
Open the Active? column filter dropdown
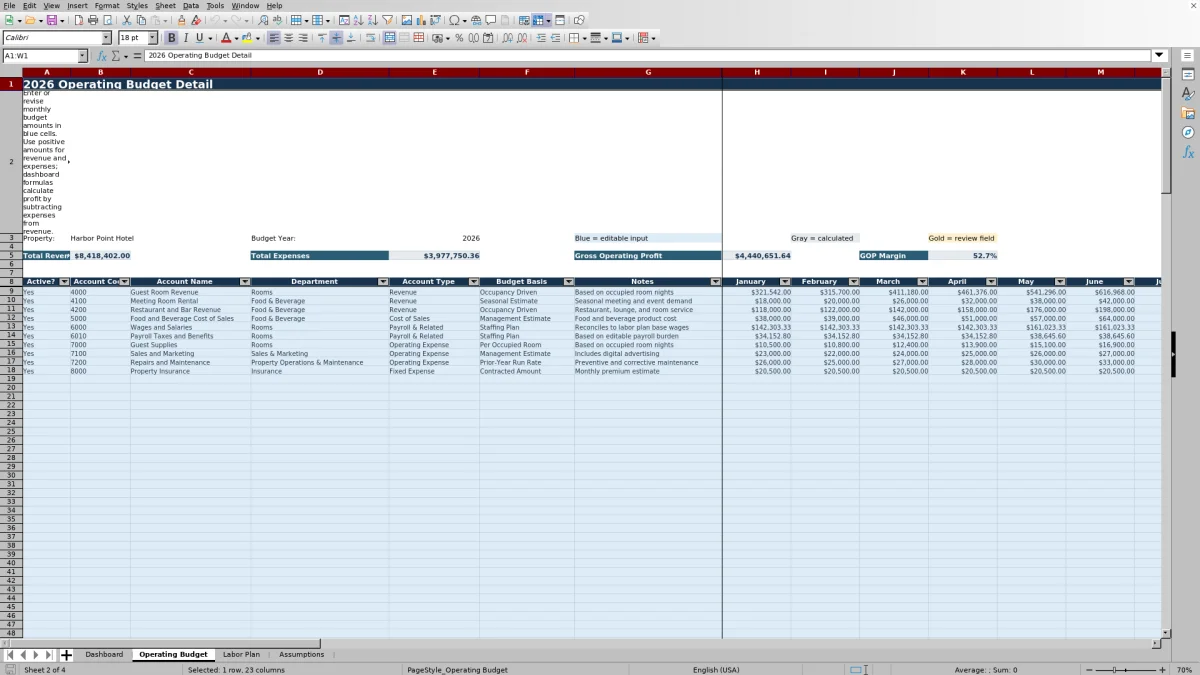pos(65,282)
